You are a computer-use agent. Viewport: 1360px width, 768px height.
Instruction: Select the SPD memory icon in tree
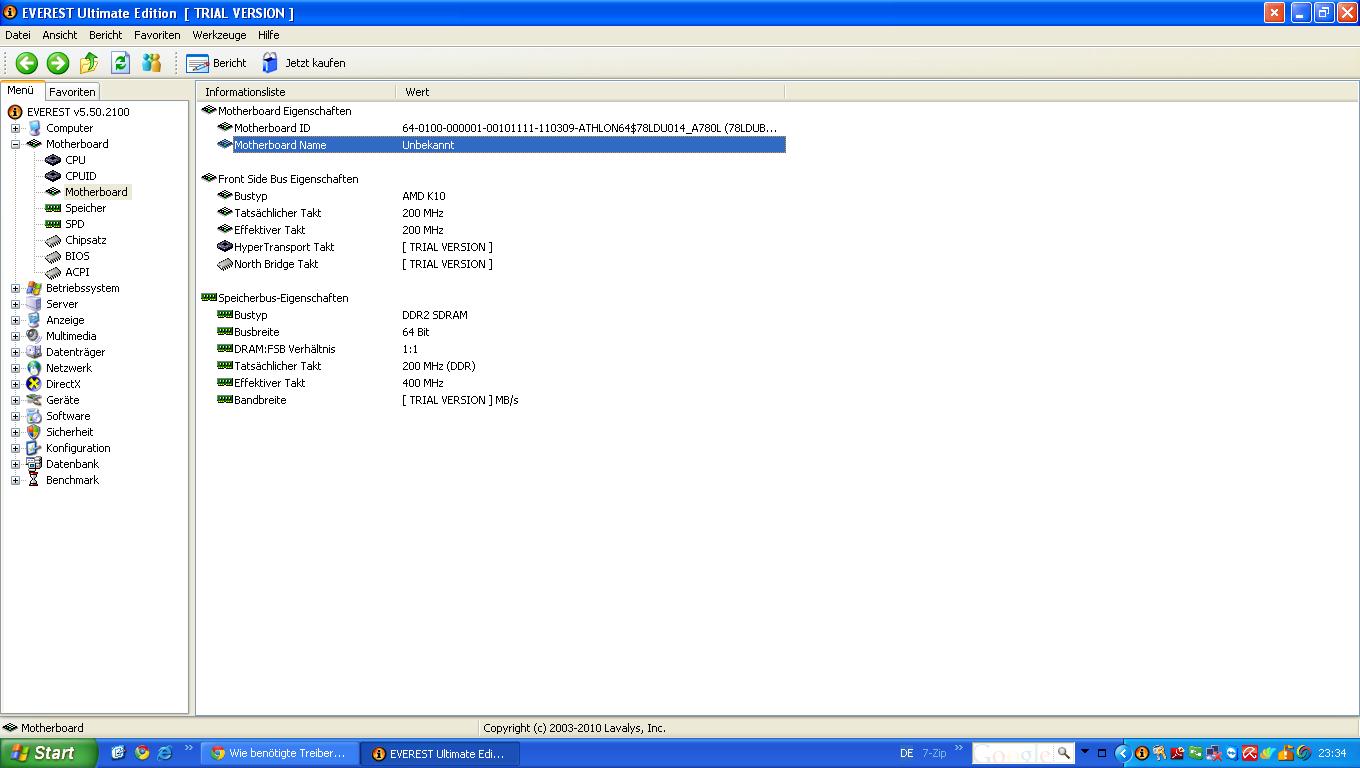(x=53, y=224)
